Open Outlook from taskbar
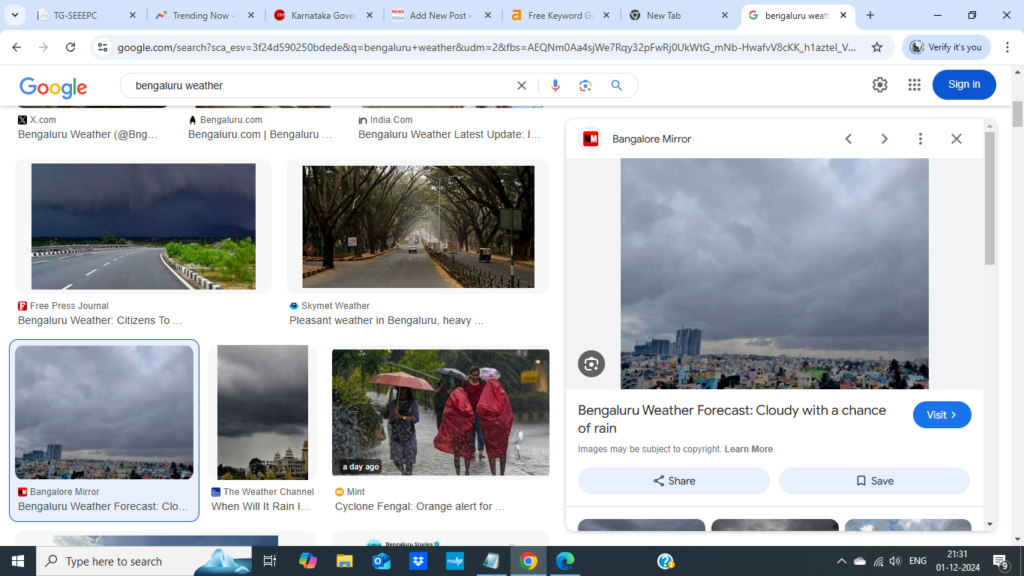This screenshot has width=1024, height=576. point(381,561)
